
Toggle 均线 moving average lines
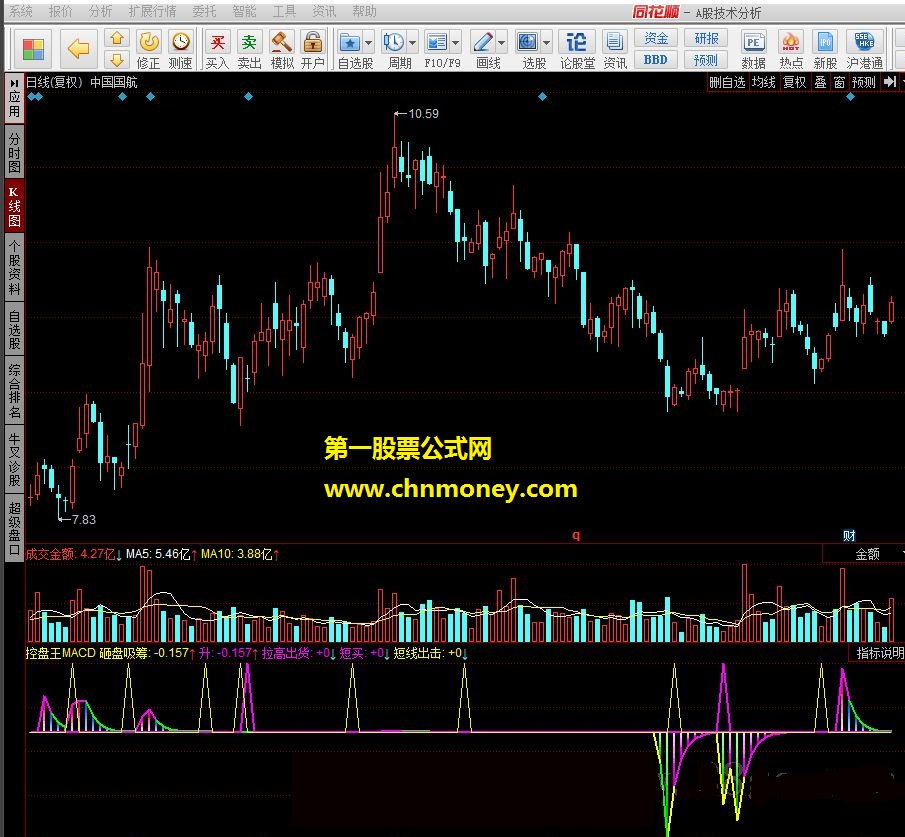764,82
